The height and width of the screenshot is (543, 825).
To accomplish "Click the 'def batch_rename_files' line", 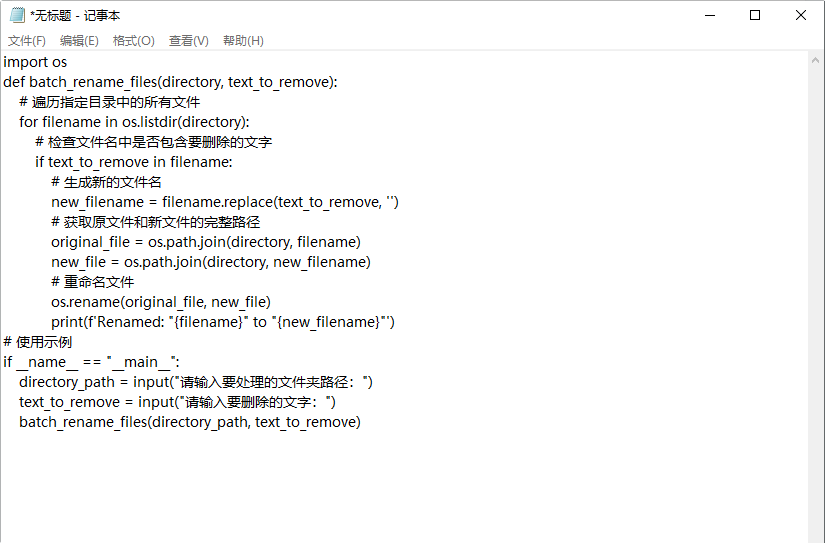I will [170, 82].
